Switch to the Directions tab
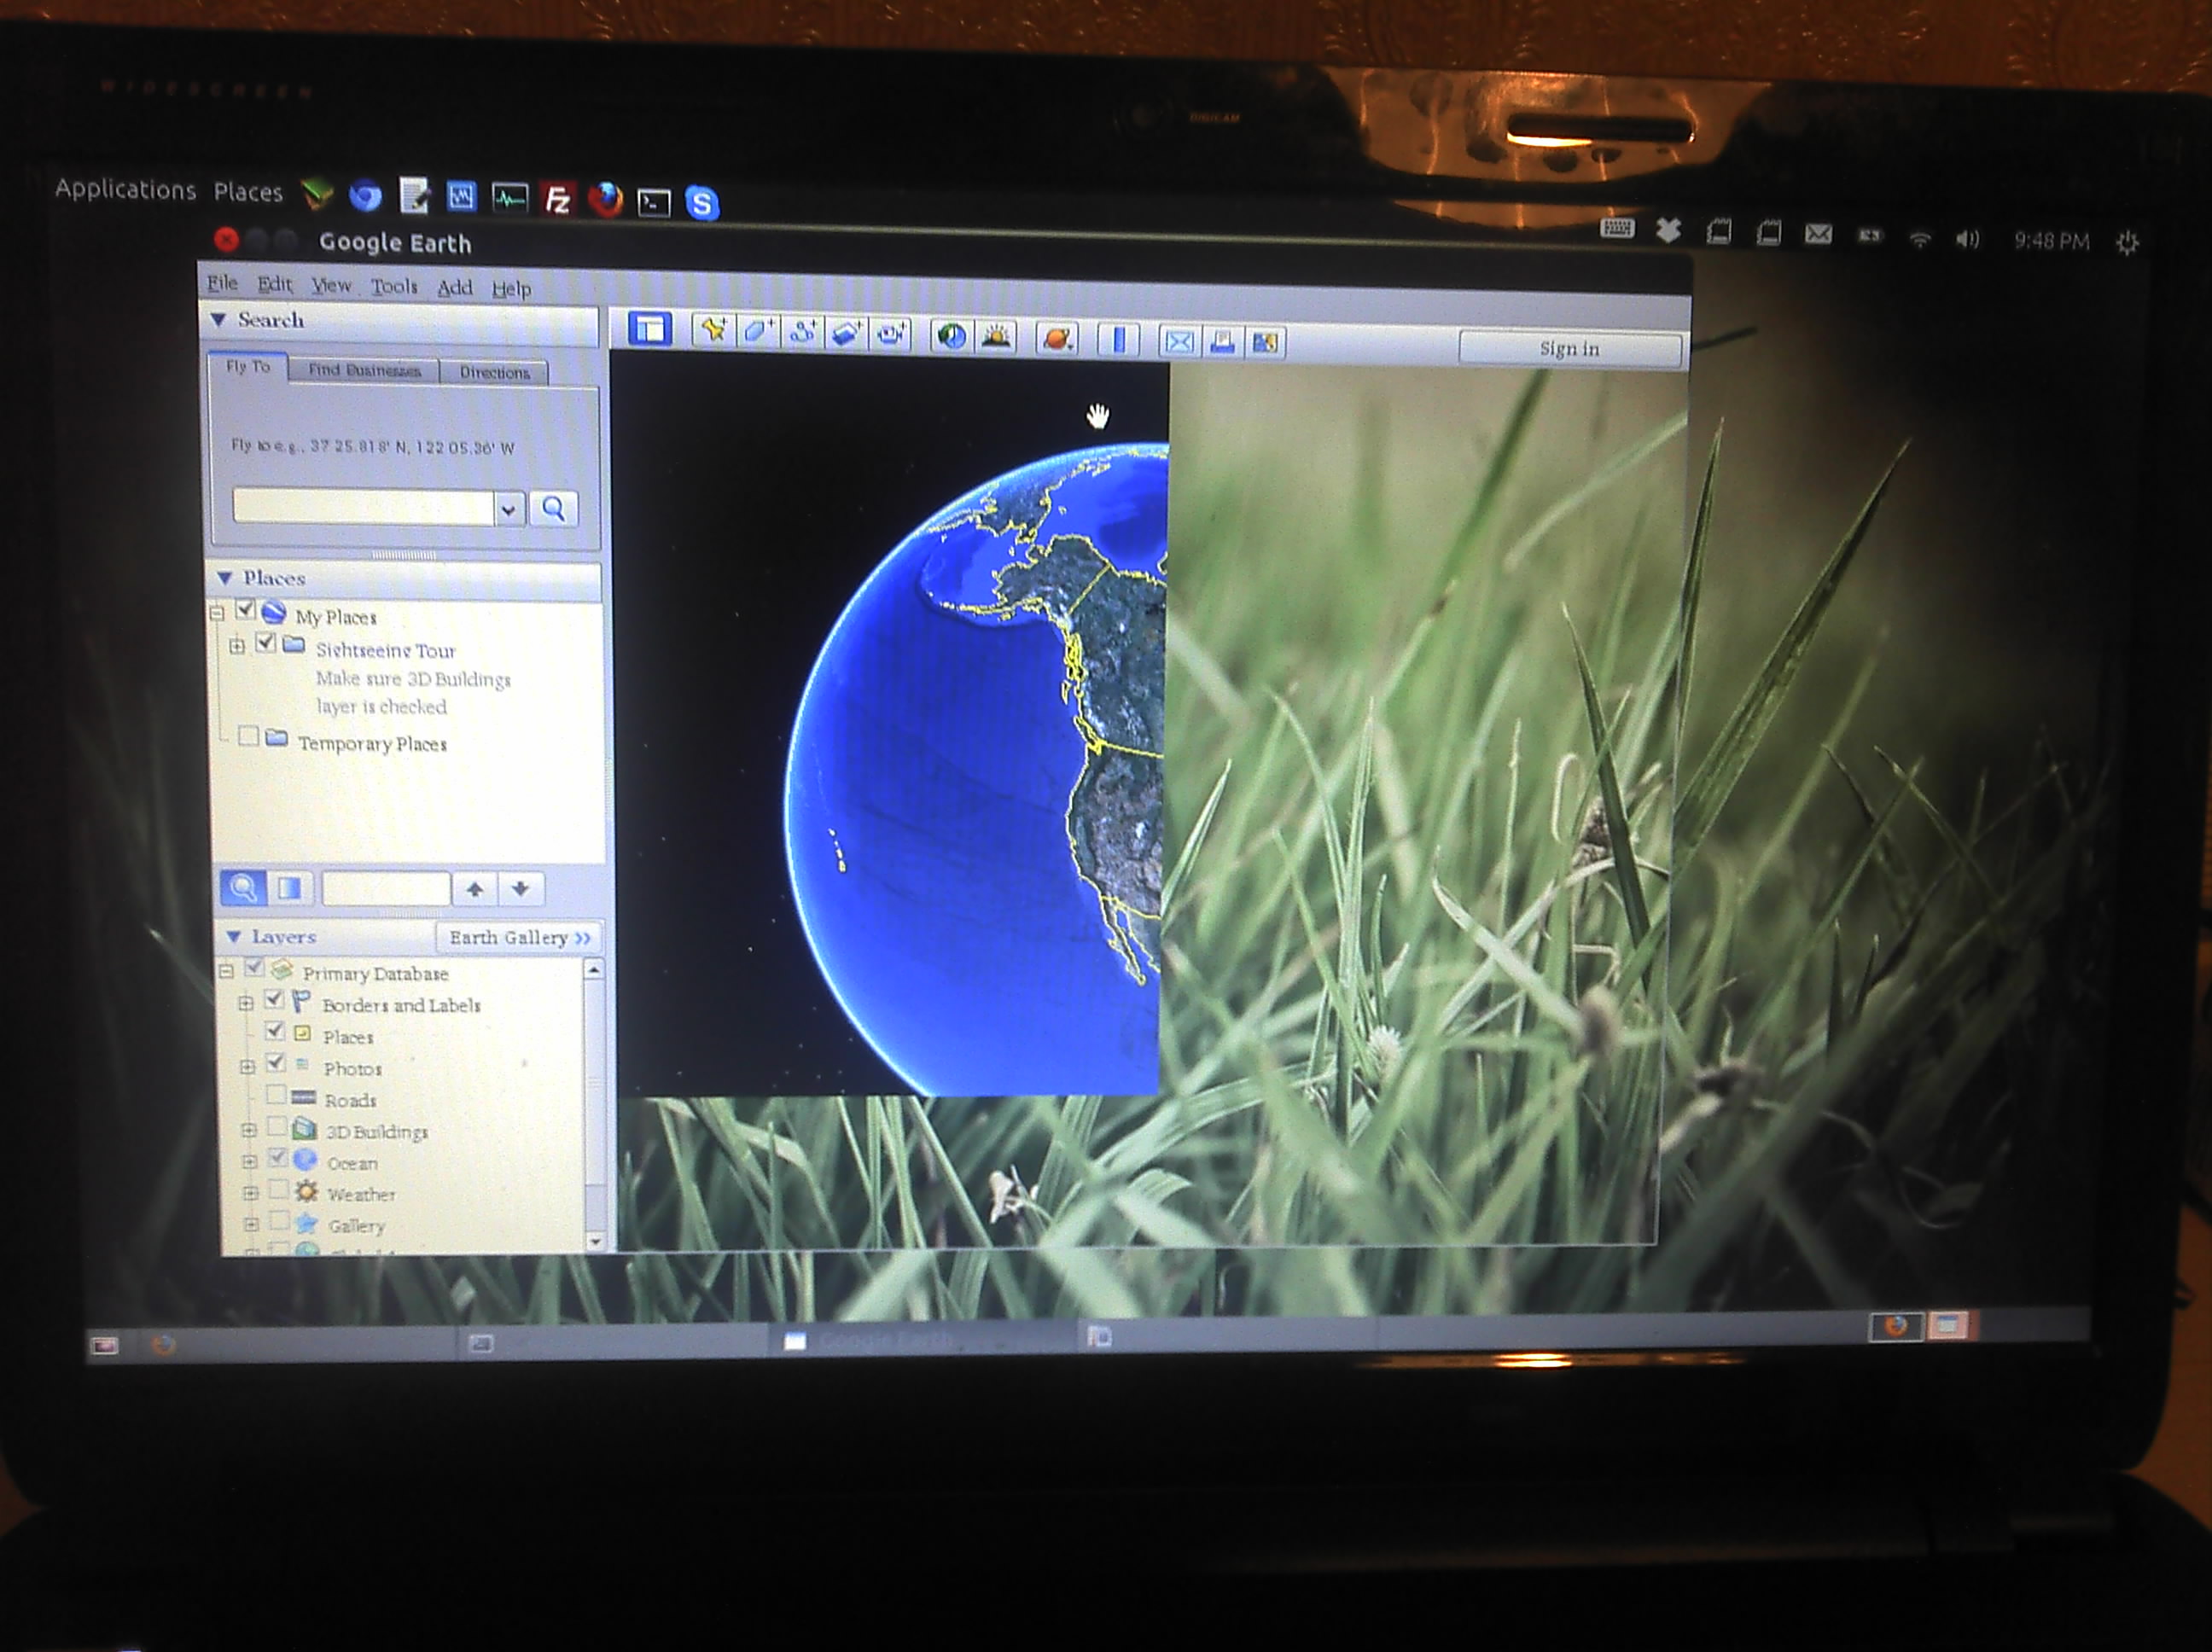 tap(494, 372)
